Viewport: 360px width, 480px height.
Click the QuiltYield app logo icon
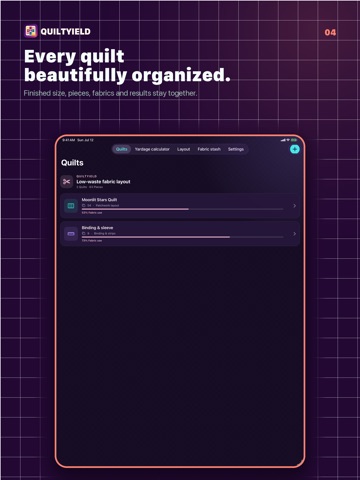click(x=31, y=31)
